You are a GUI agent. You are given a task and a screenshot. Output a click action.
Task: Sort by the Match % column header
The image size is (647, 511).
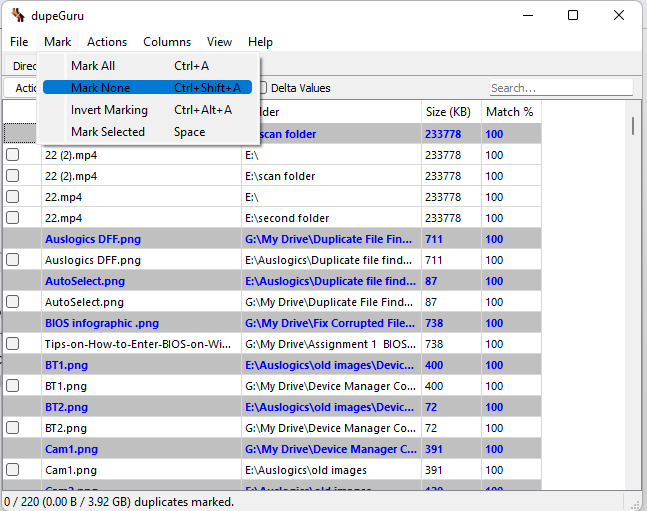(x=510, y=112)
